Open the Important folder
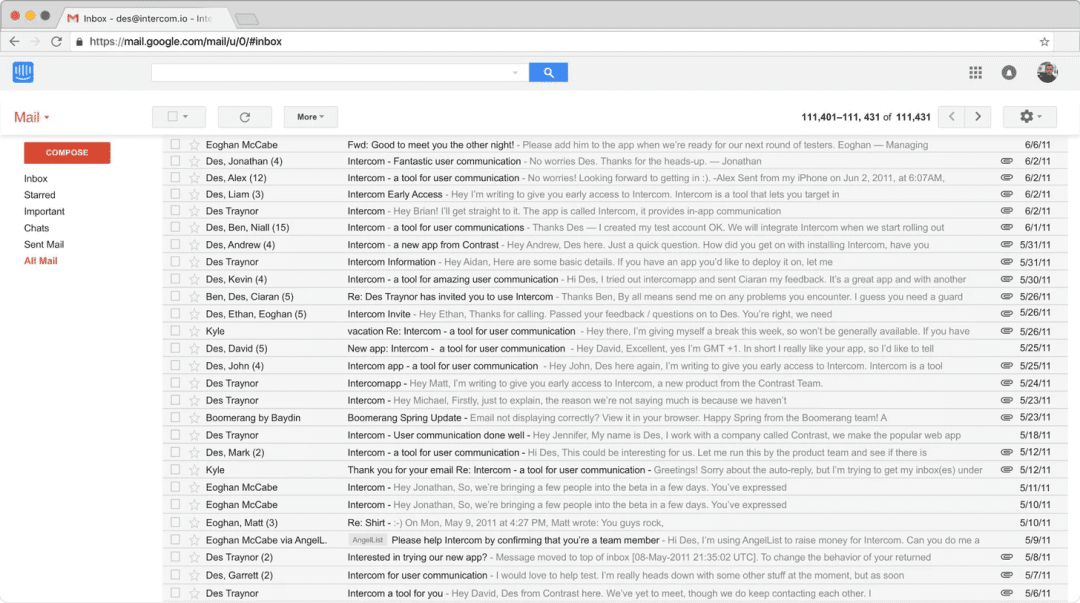This screenshot has height=603, width=1080. point(44,212)
